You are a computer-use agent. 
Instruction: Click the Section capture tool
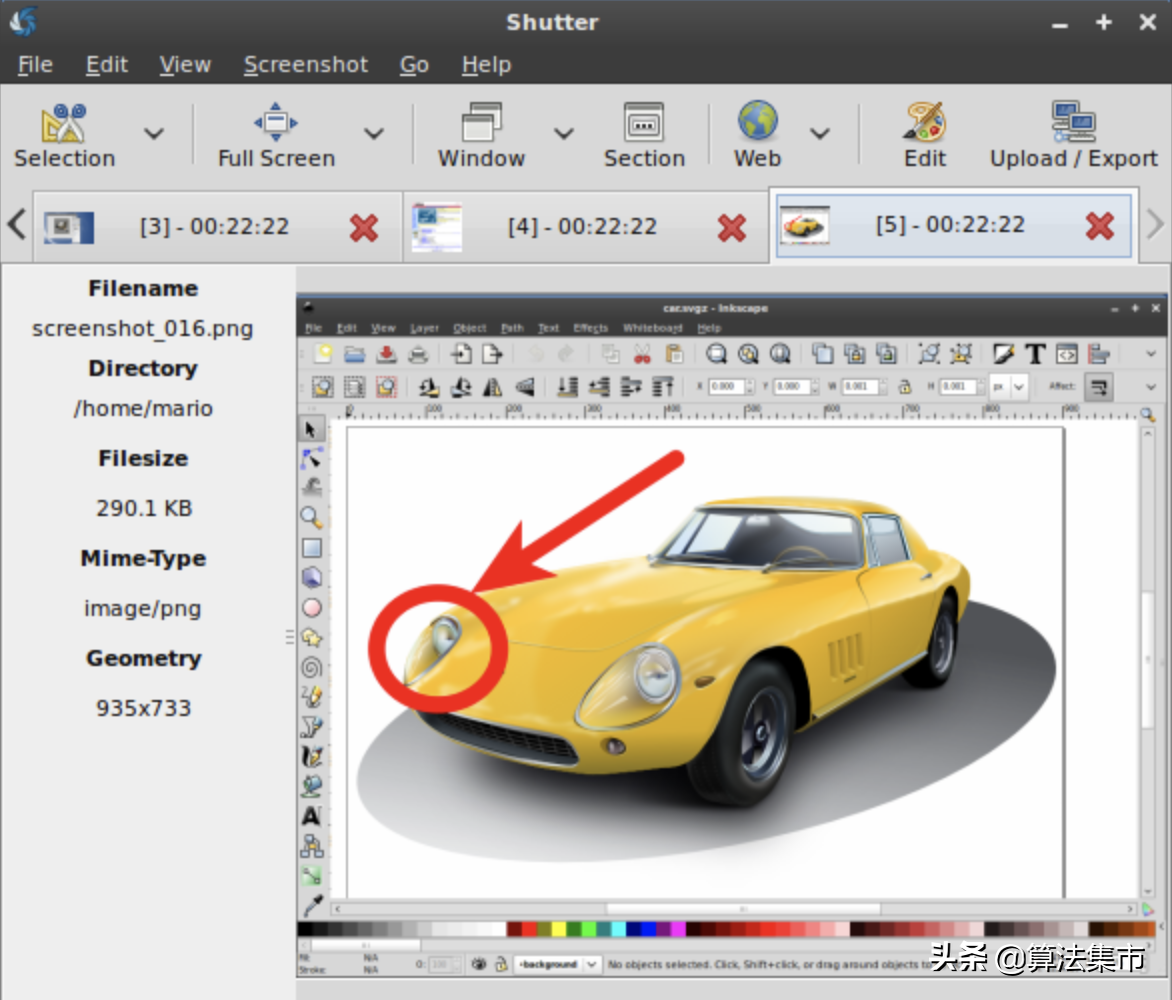click(x=644, y=136)
